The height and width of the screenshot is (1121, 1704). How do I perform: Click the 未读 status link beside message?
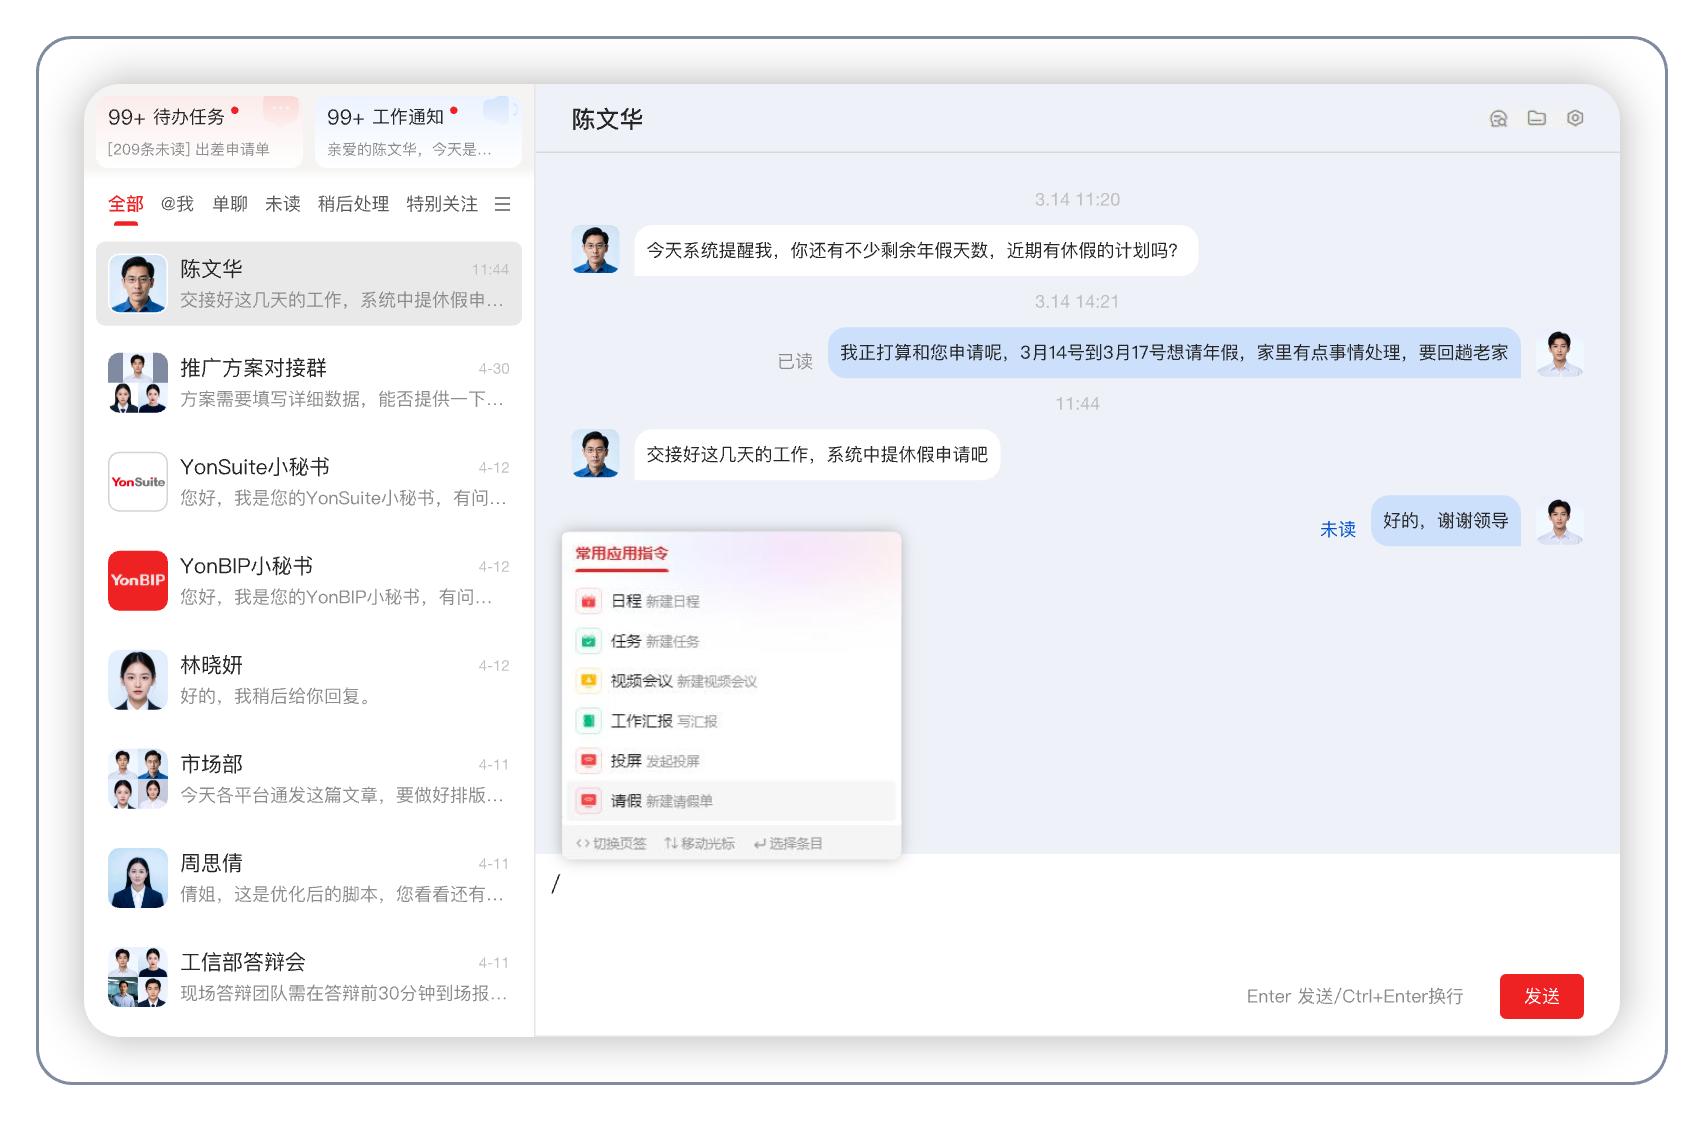point(1337,529)
